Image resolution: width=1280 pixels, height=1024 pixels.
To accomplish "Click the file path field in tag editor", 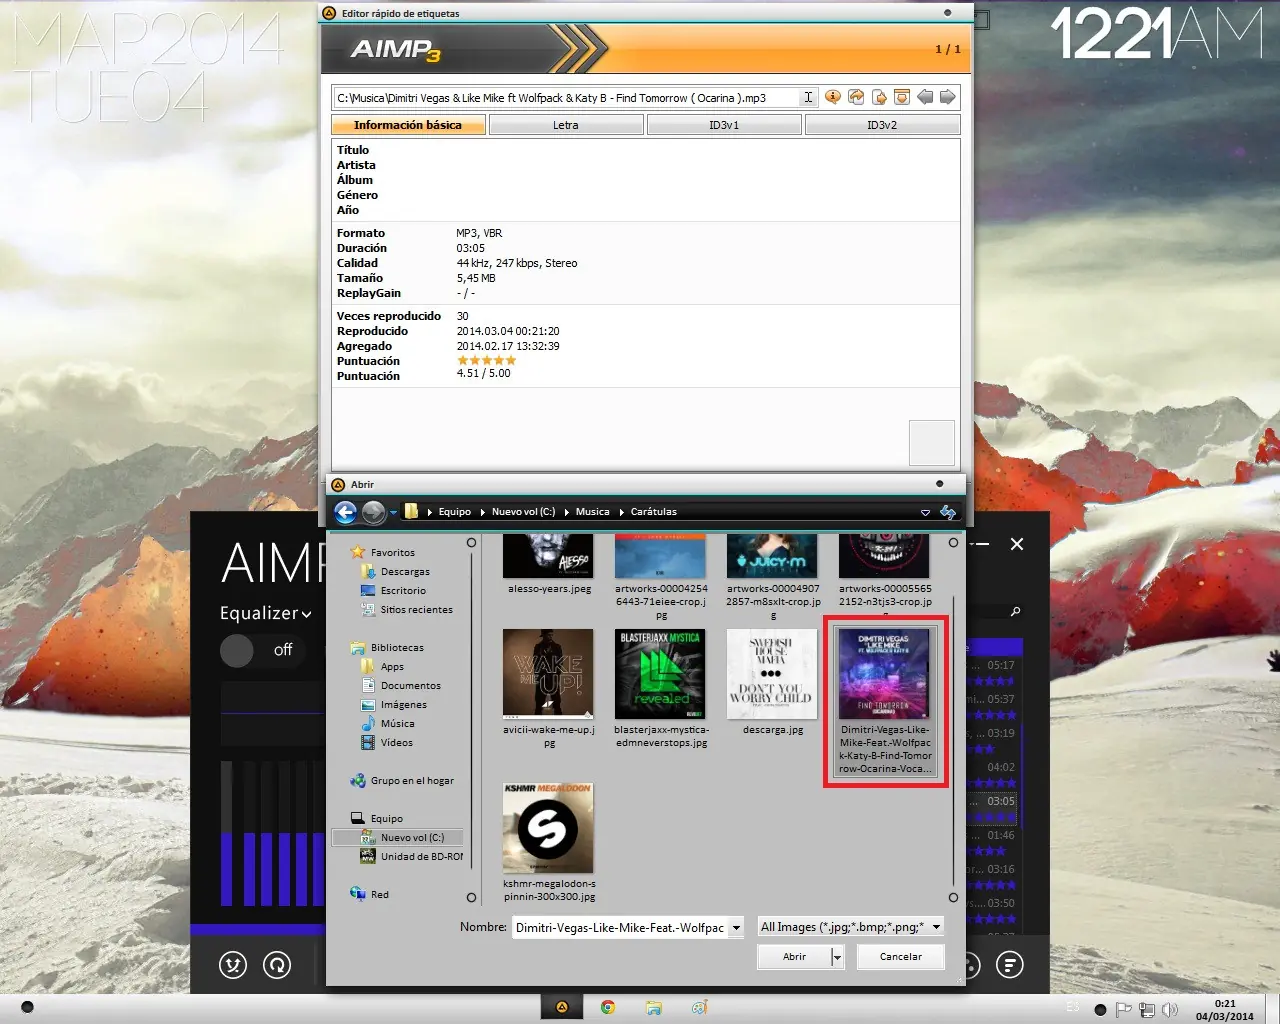I will (x=566, y=97).
